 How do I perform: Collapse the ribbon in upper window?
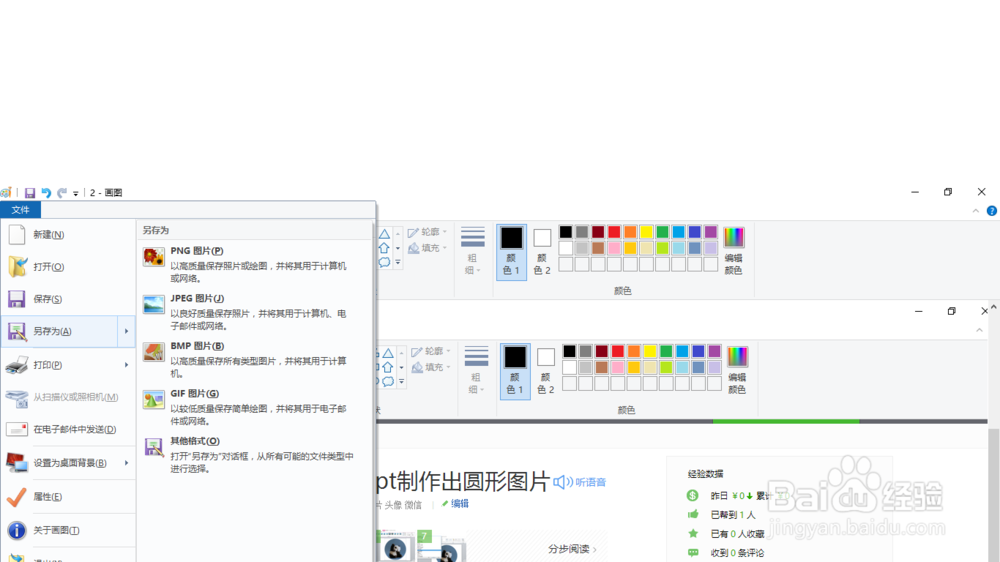[976, 211]
